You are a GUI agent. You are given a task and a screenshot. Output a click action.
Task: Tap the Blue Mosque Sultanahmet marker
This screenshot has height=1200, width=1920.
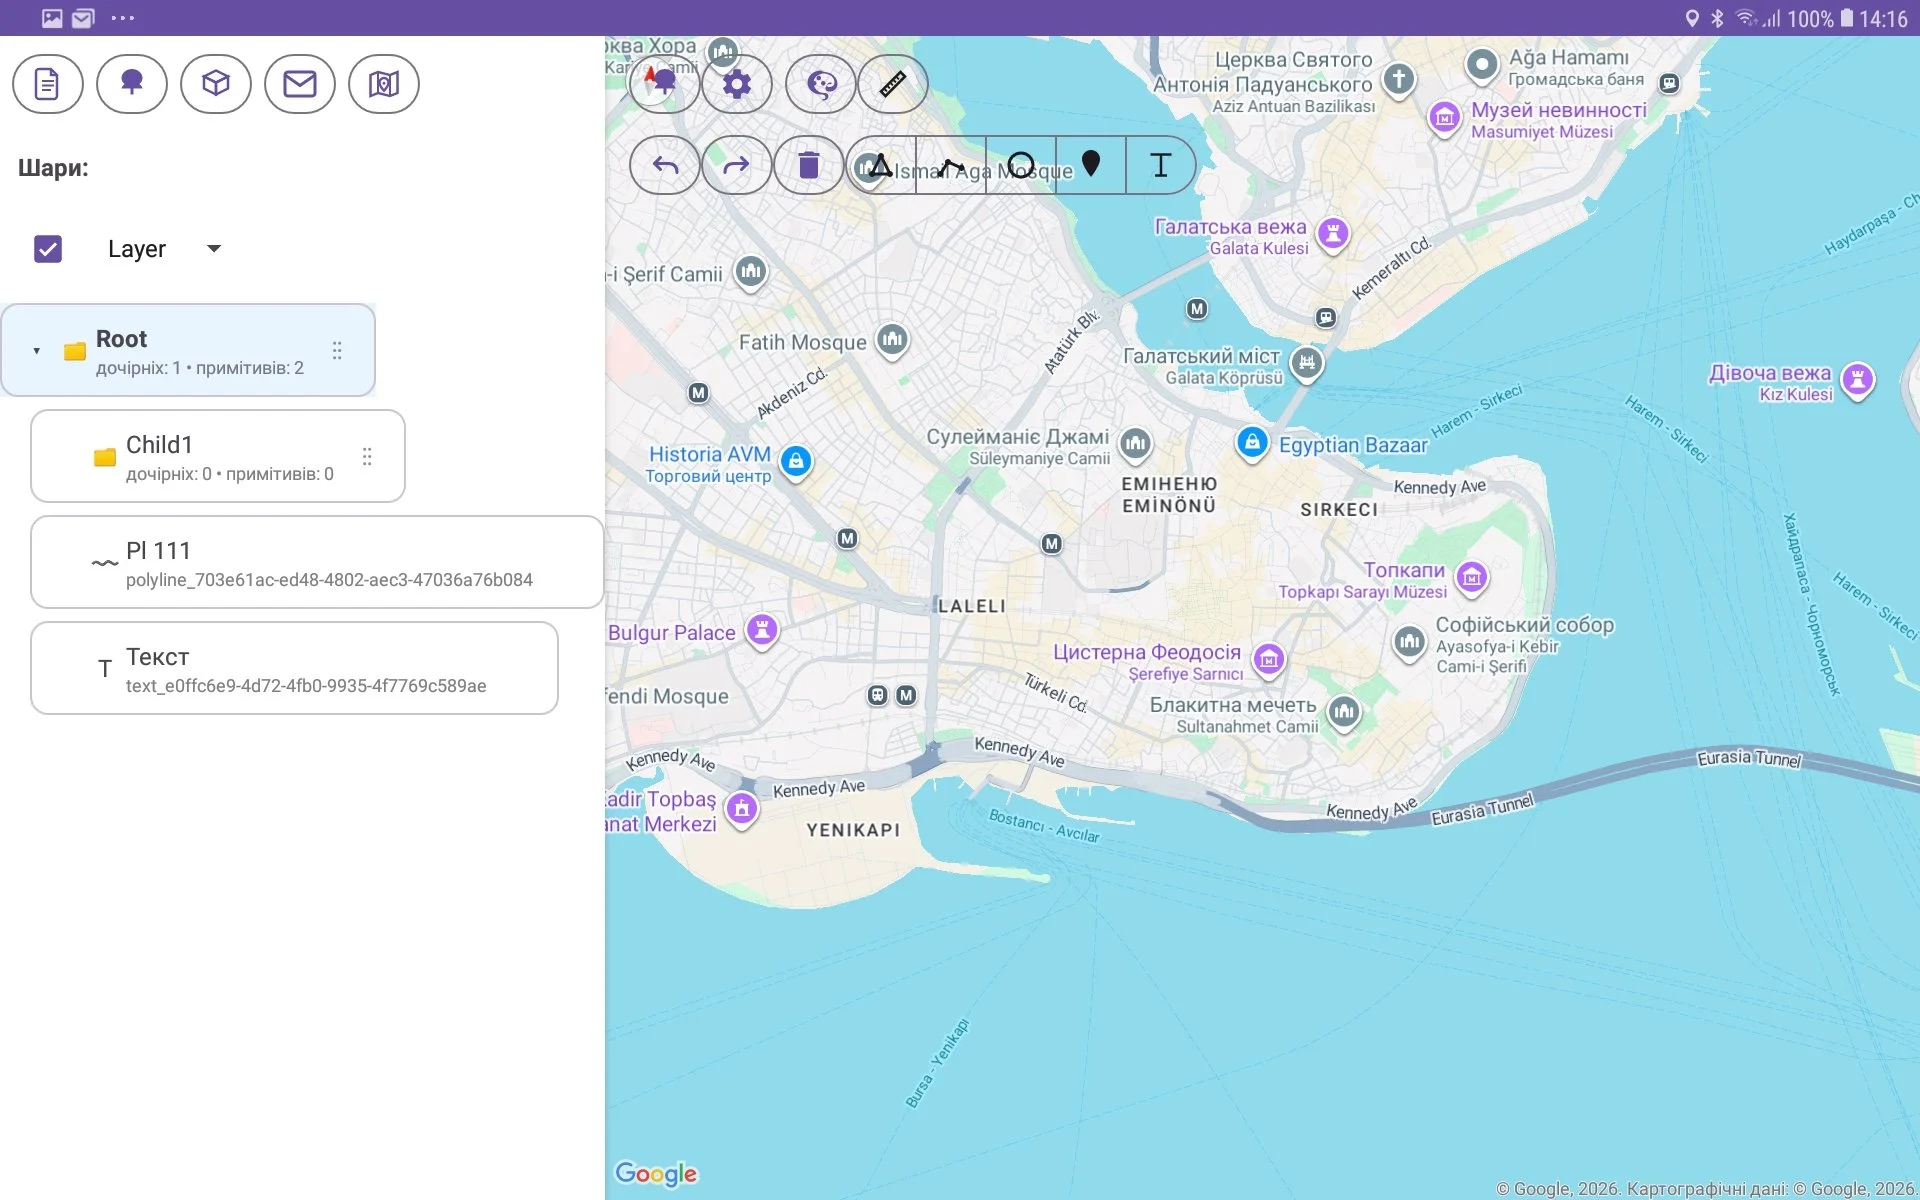pos(1344,713)
